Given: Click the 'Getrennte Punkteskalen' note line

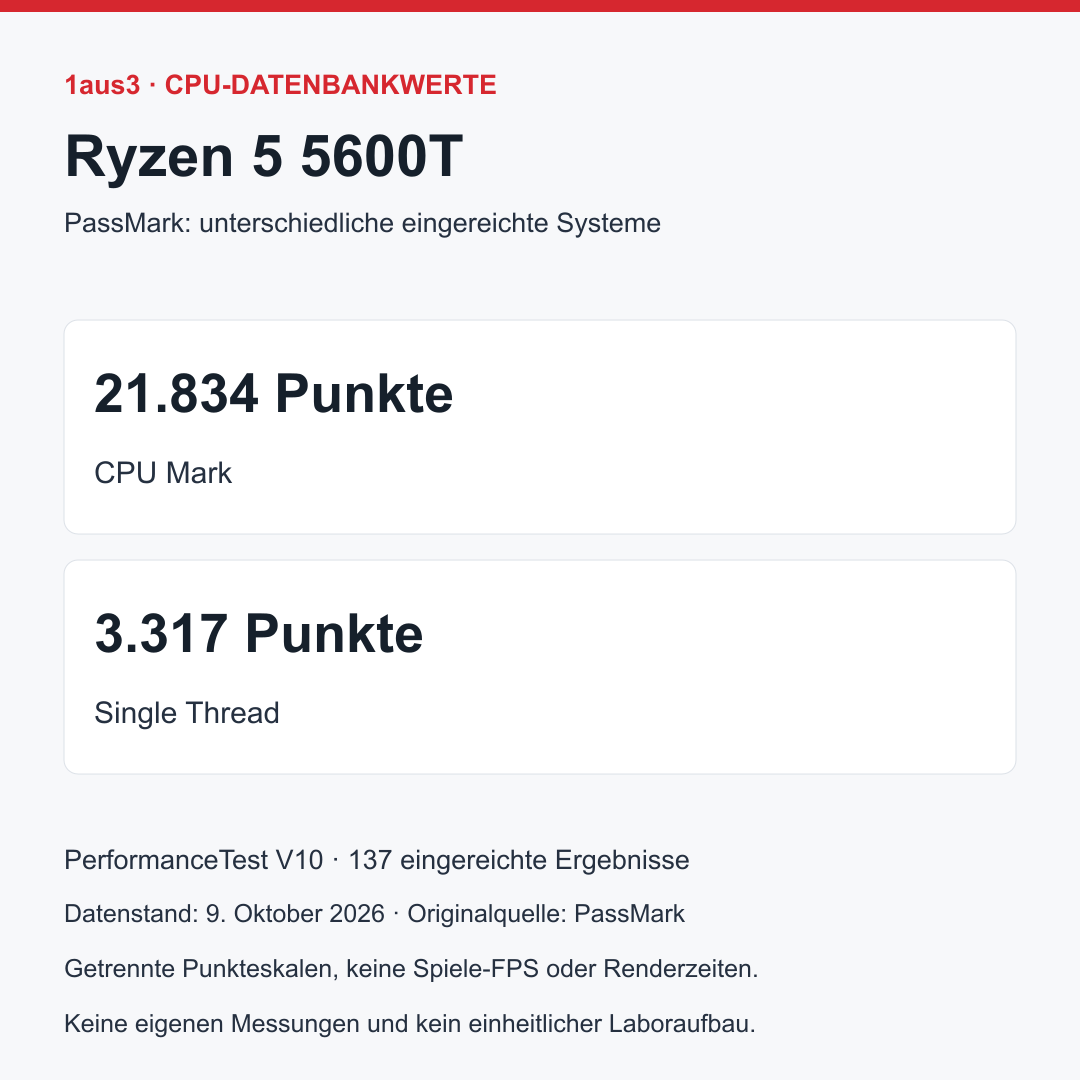Looking at the screenshot, I should coord(411,969).
